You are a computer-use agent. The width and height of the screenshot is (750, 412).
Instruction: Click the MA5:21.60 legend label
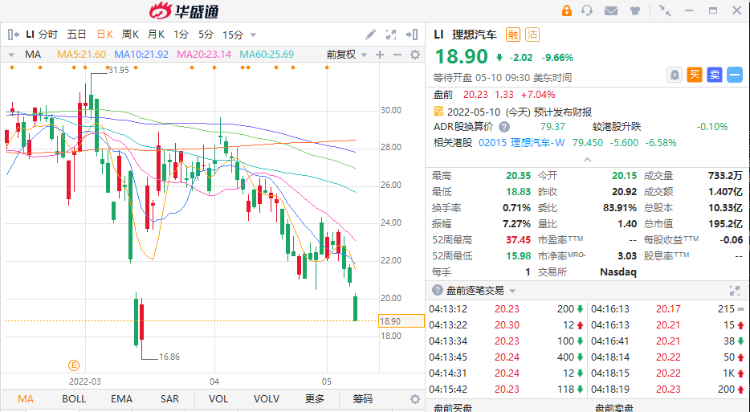pos(81,55)
